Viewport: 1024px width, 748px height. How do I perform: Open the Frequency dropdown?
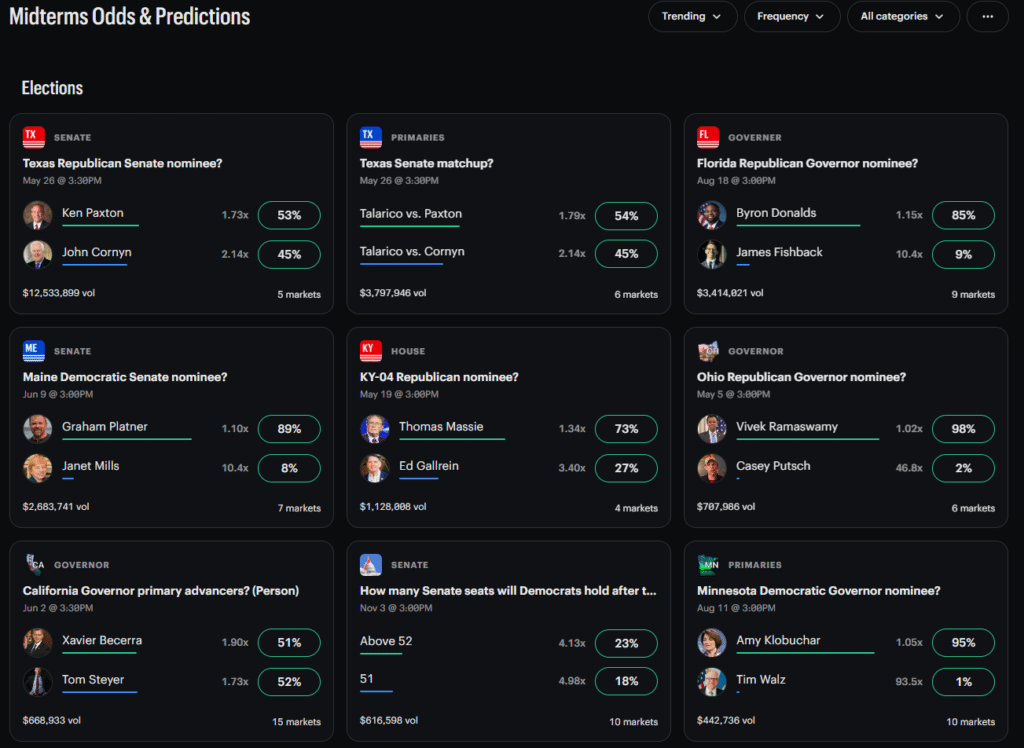tap(791, 16)
